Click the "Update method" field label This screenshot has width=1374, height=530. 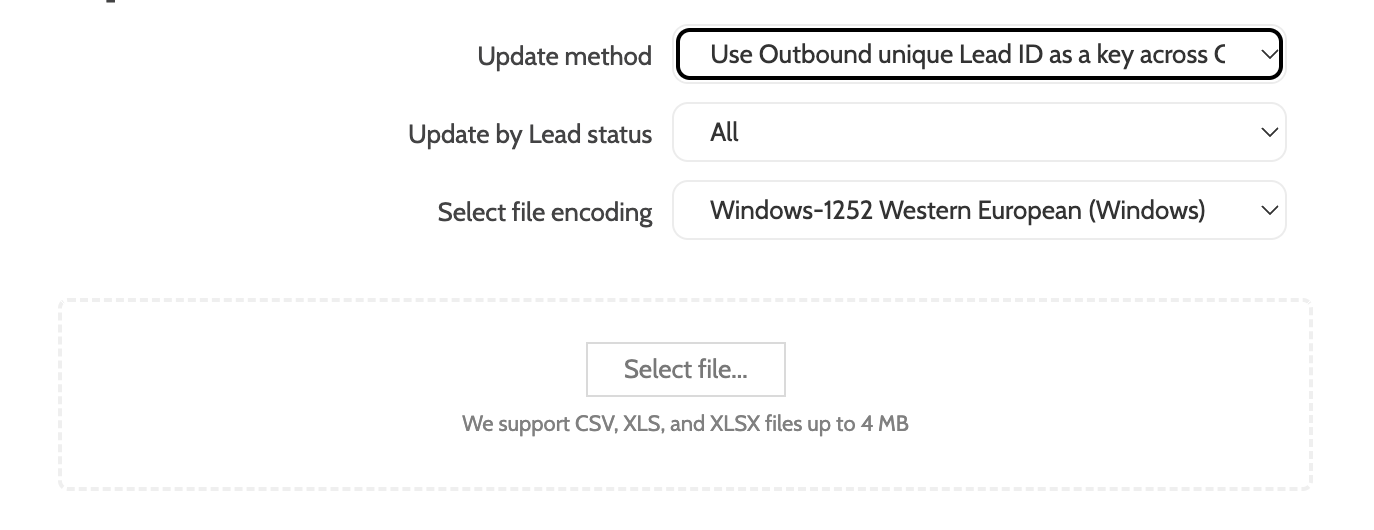click(564, 56)
